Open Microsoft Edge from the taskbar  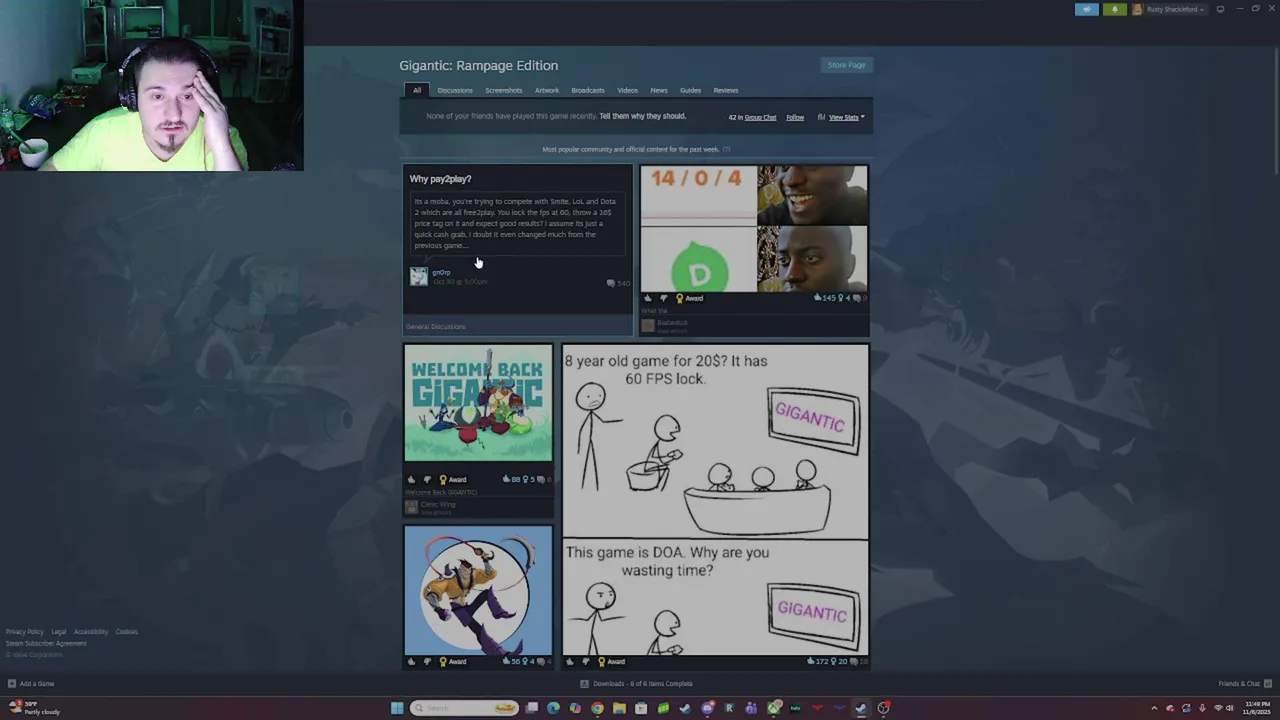pyautogui.click(x=553, y=708)
